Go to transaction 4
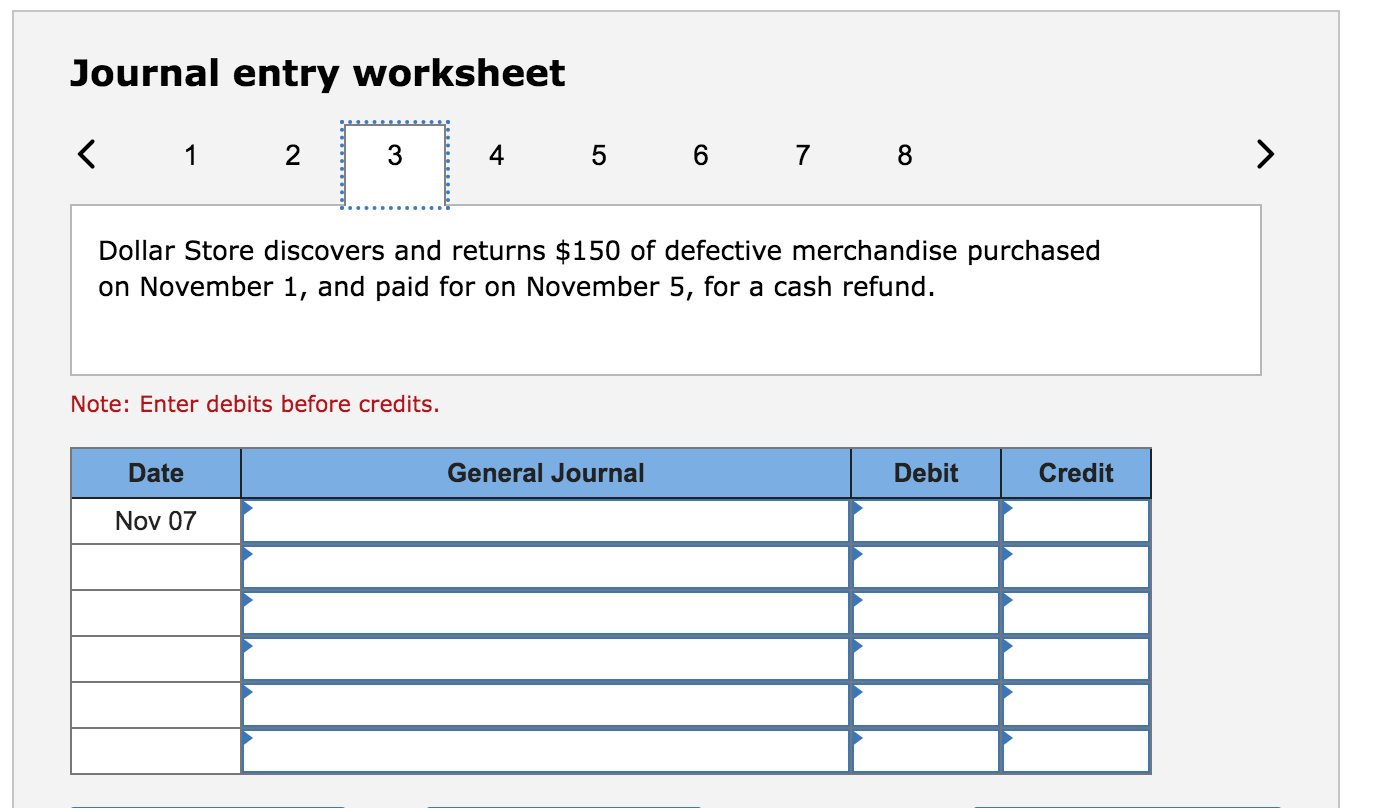Screen dimensions: 1382x808 tap(496, 155)
